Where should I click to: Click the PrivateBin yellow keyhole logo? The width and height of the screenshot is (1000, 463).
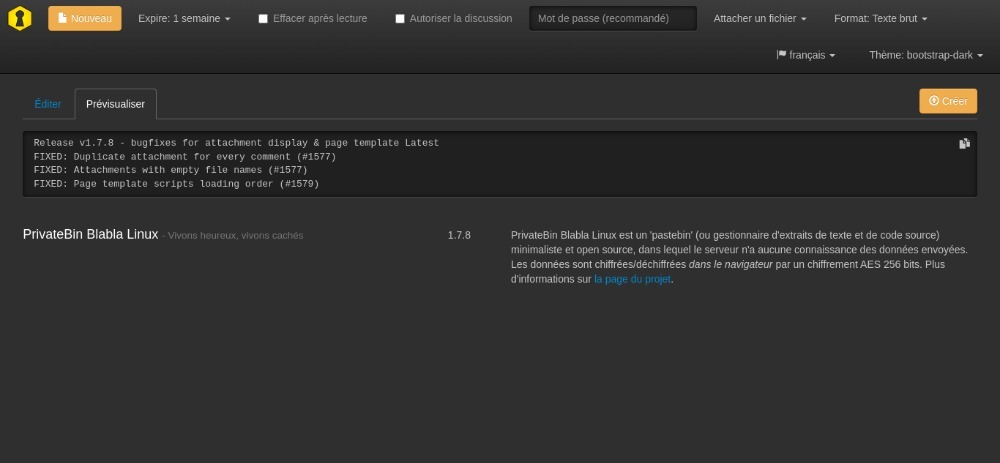(20, 19)
